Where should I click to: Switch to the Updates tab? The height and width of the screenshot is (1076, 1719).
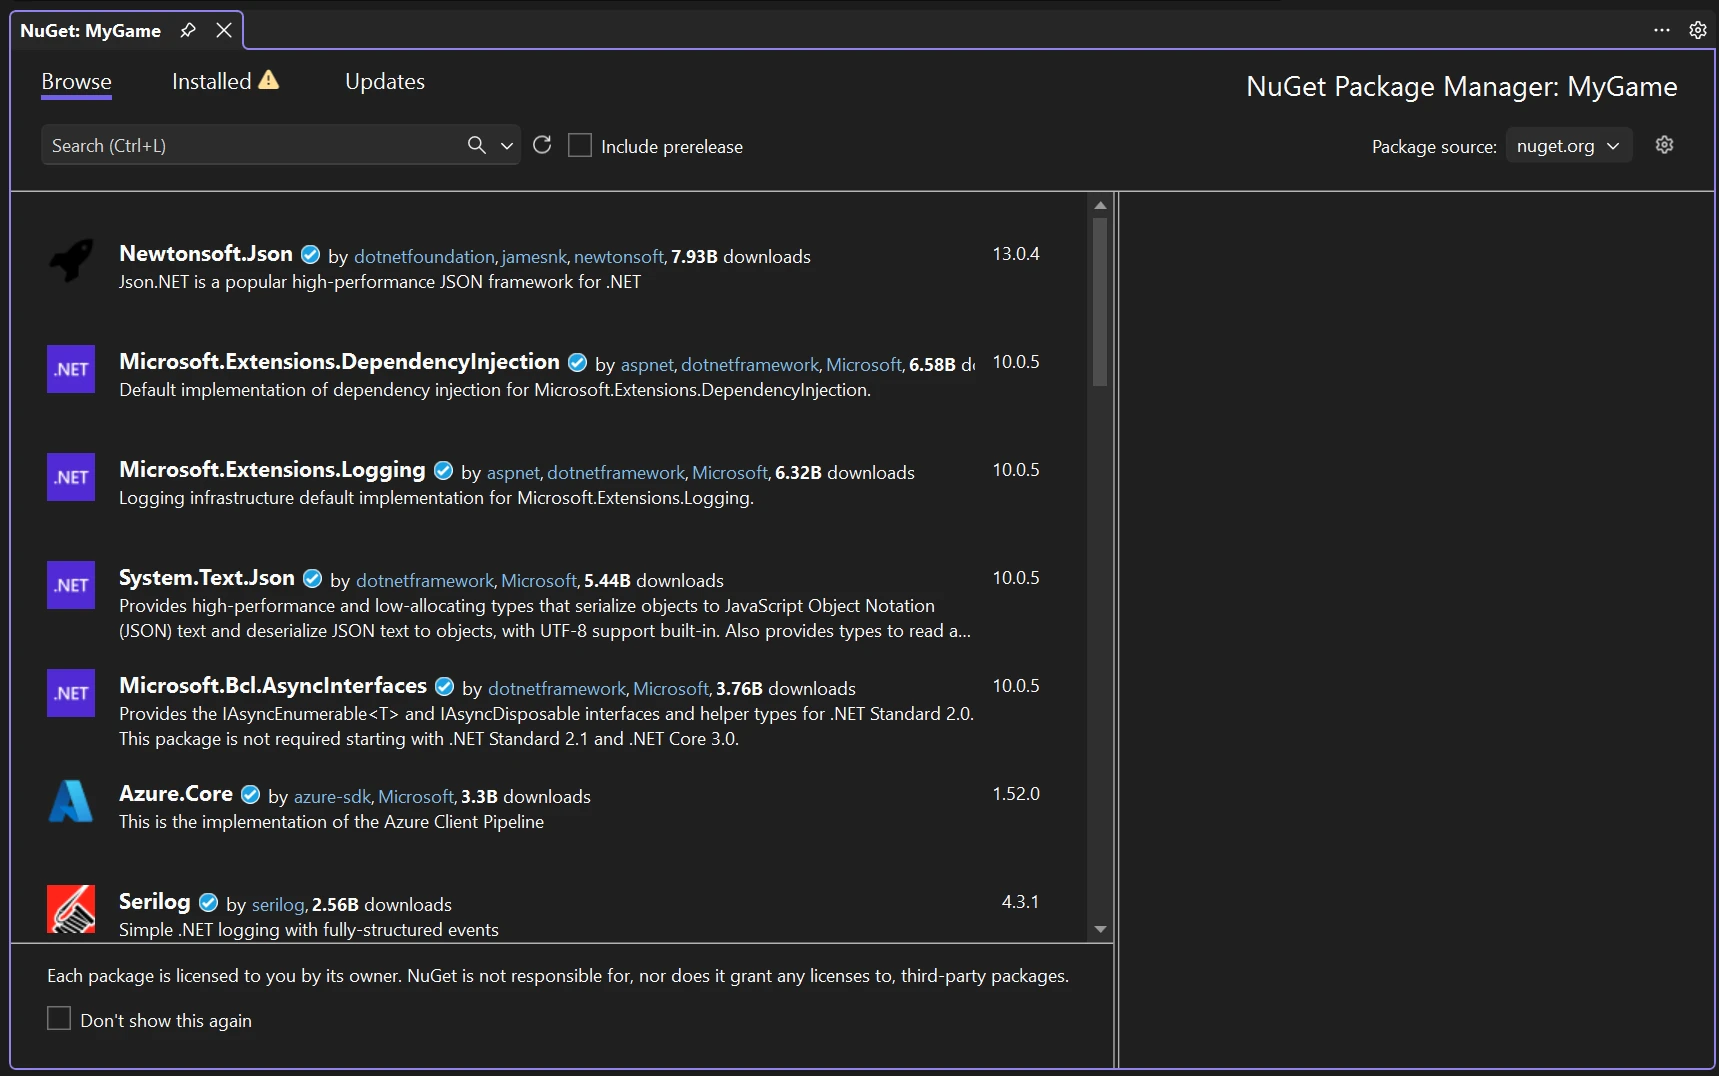click(385, 82)
